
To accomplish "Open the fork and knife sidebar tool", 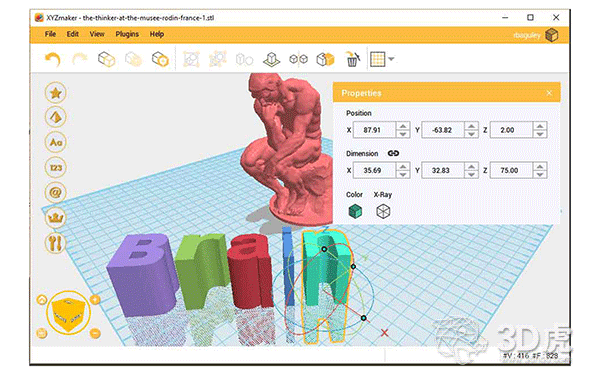I will click(55, 243).
